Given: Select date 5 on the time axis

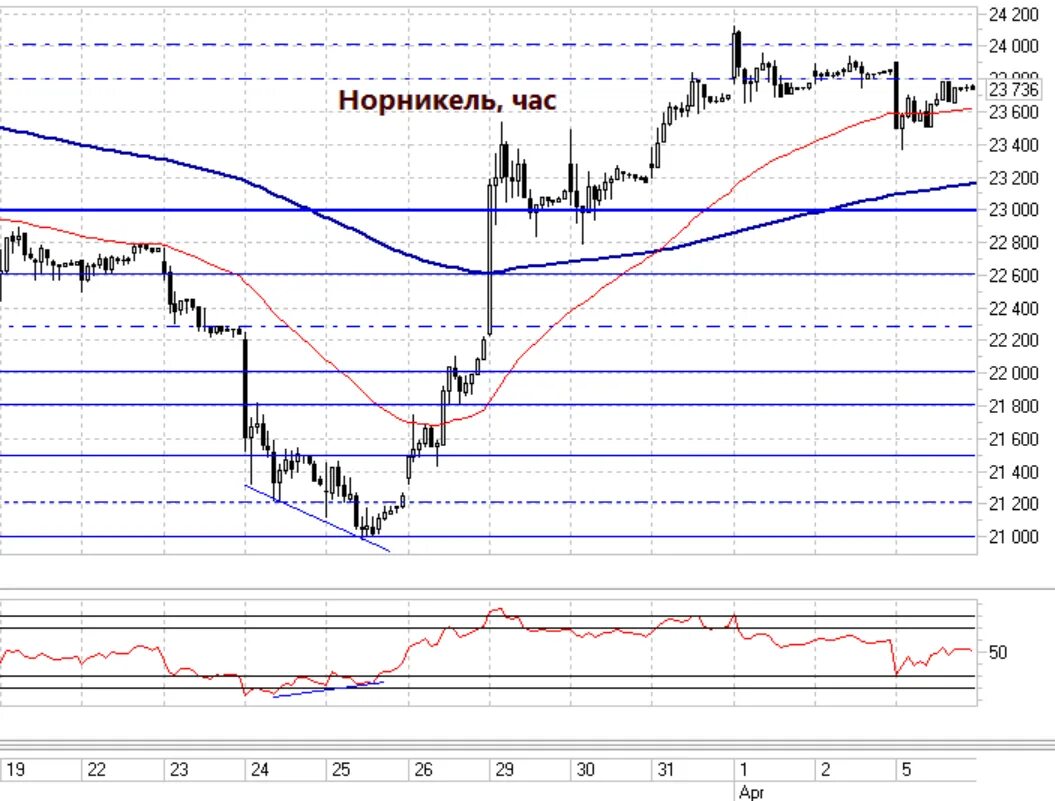Looking at the screenshot, I should (906, 769).
